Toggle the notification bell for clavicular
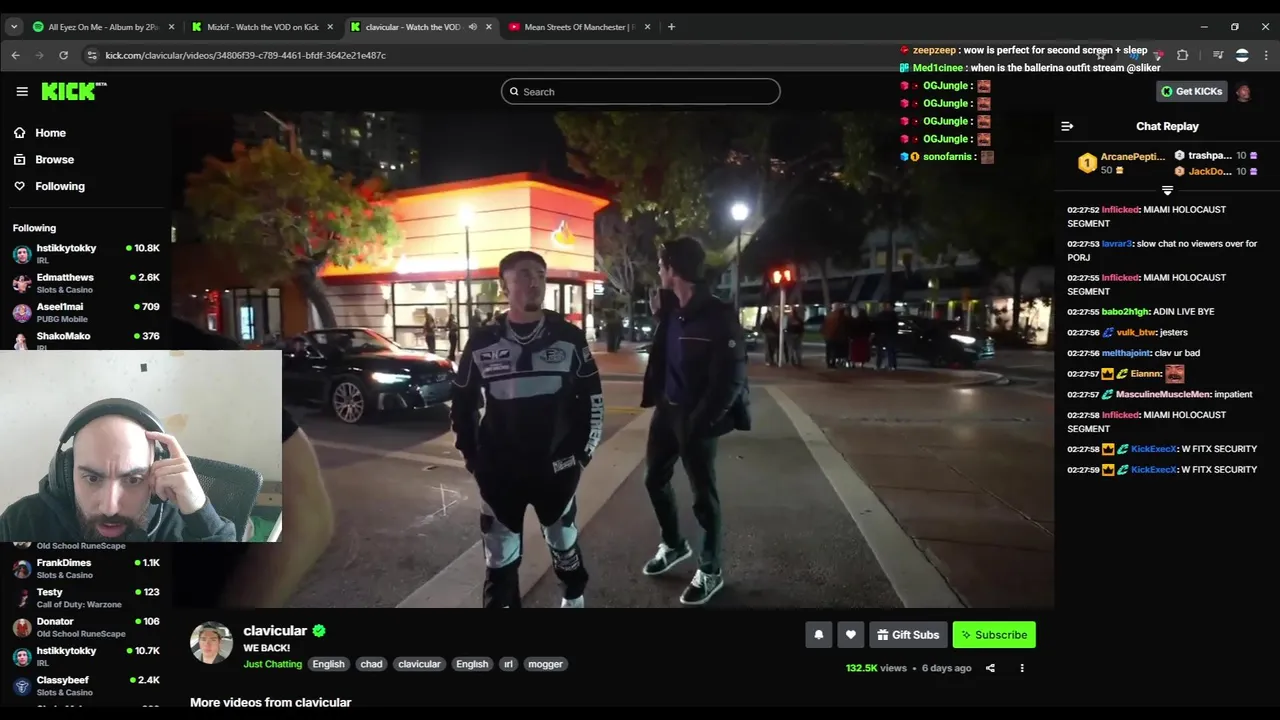 [819, 635]
